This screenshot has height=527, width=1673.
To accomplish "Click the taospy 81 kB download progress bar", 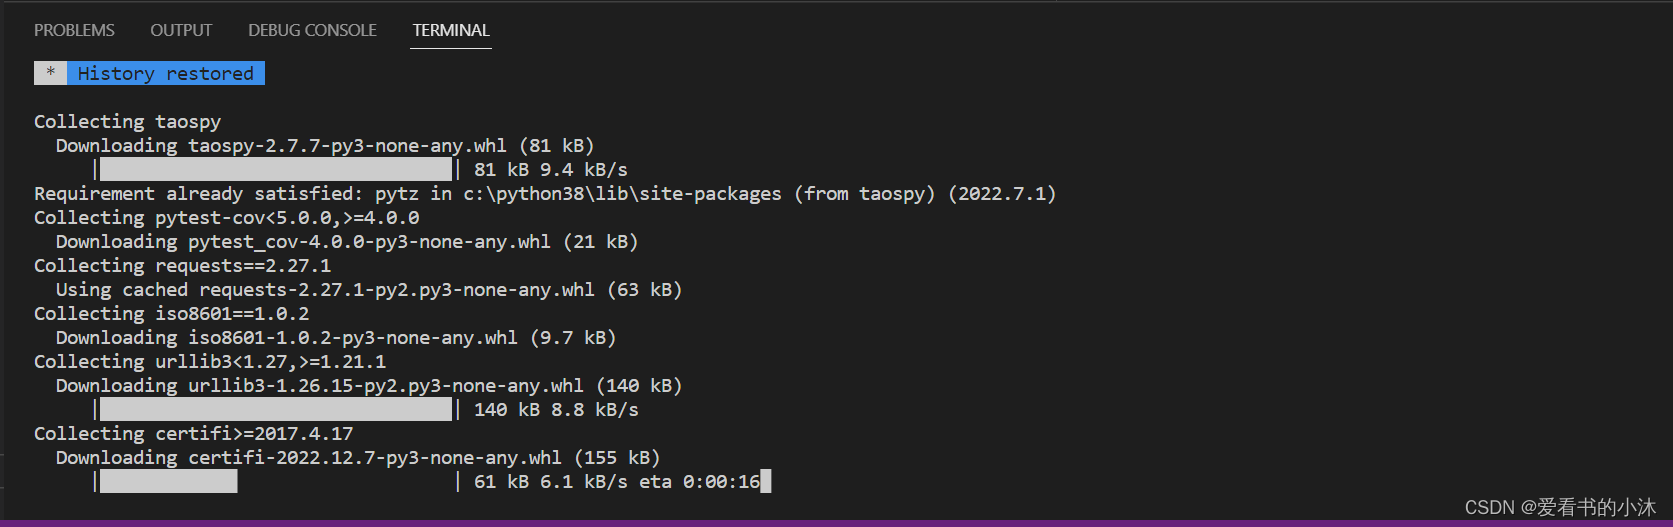I will [x=275, y=169].
